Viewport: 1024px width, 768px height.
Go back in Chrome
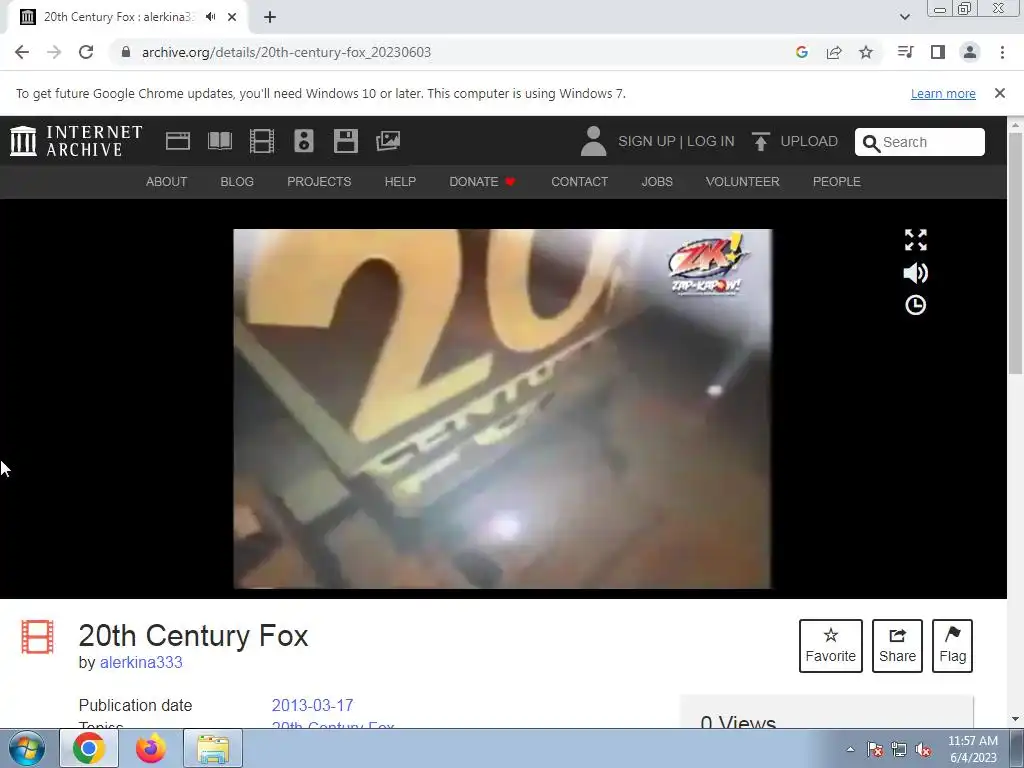point(22,52)
